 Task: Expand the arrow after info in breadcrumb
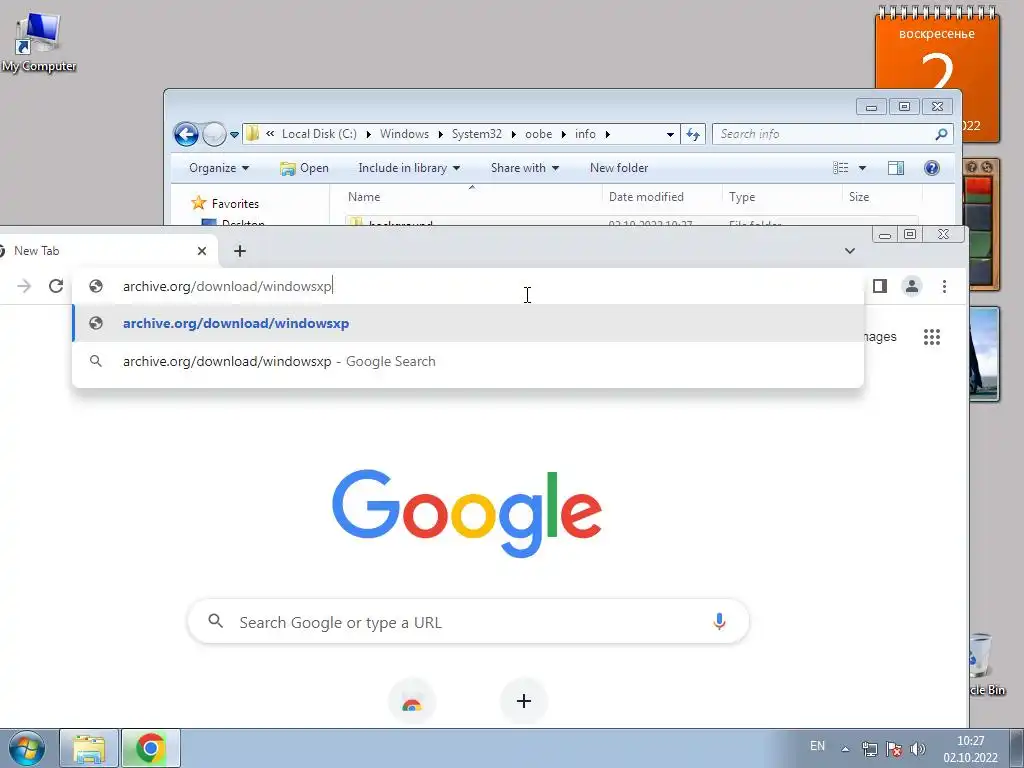click(x=607, y=135)
